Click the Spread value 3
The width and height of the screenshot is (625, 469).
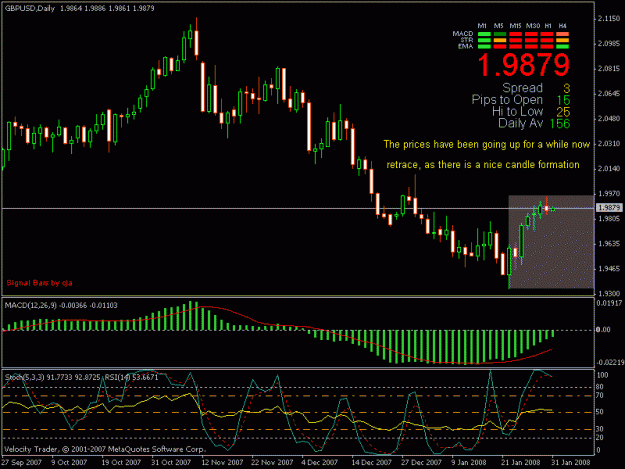click(566, 88)
